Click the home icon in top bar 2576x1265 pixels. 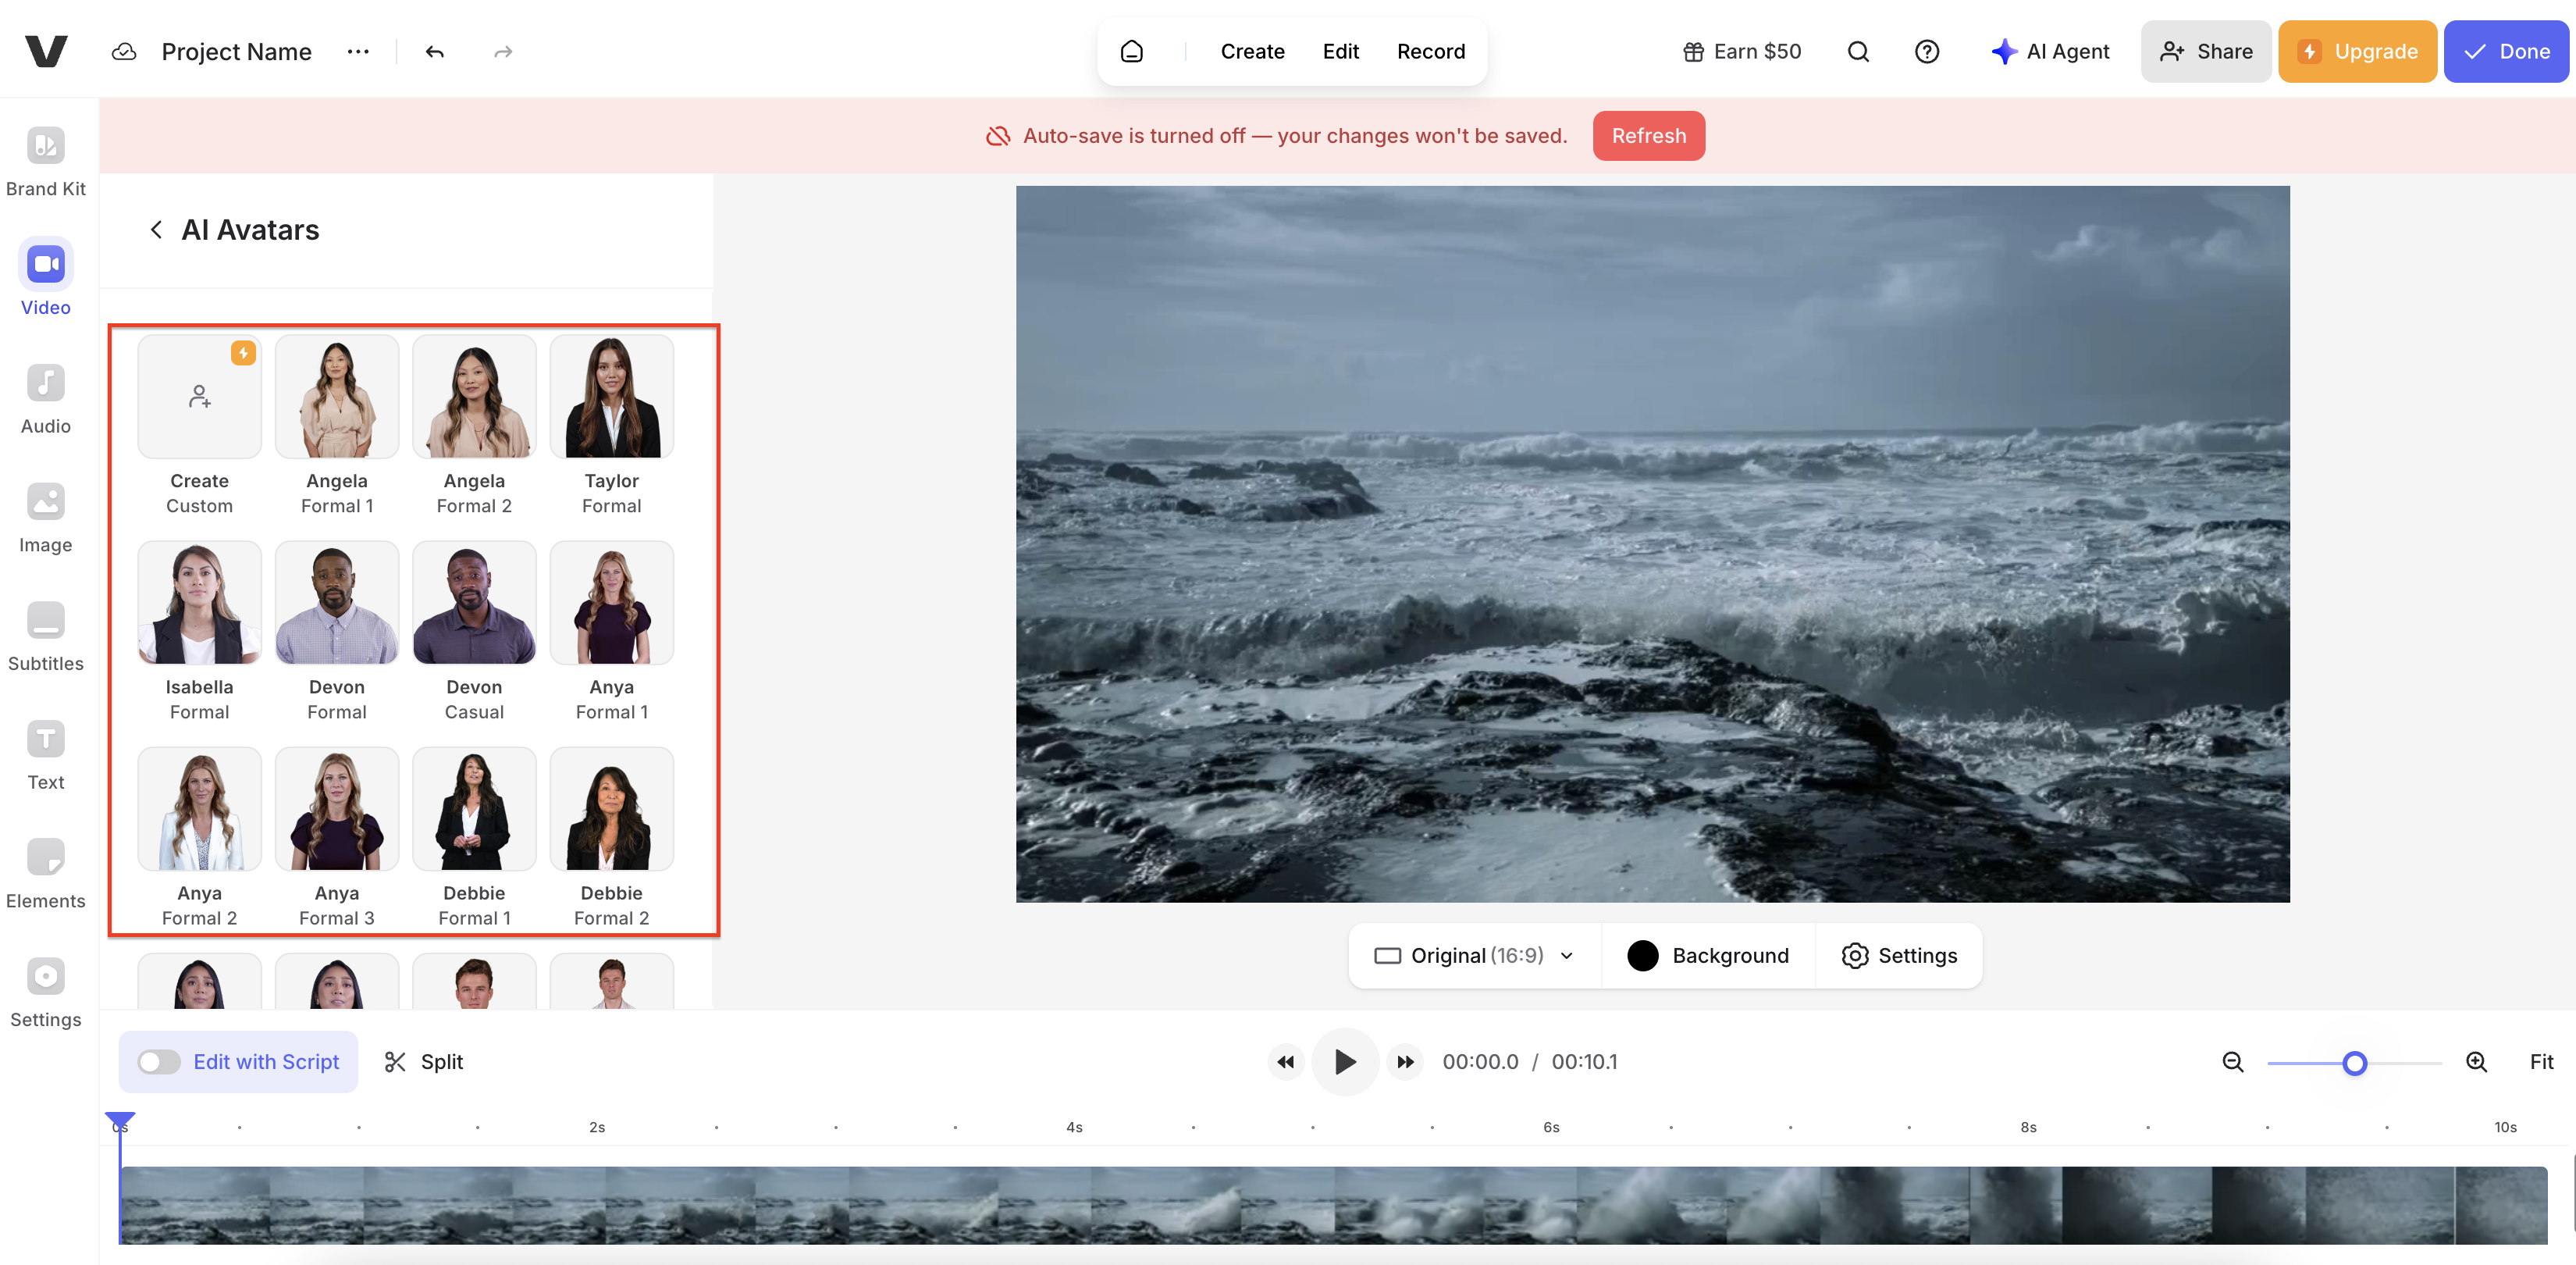click(1131, 52)
